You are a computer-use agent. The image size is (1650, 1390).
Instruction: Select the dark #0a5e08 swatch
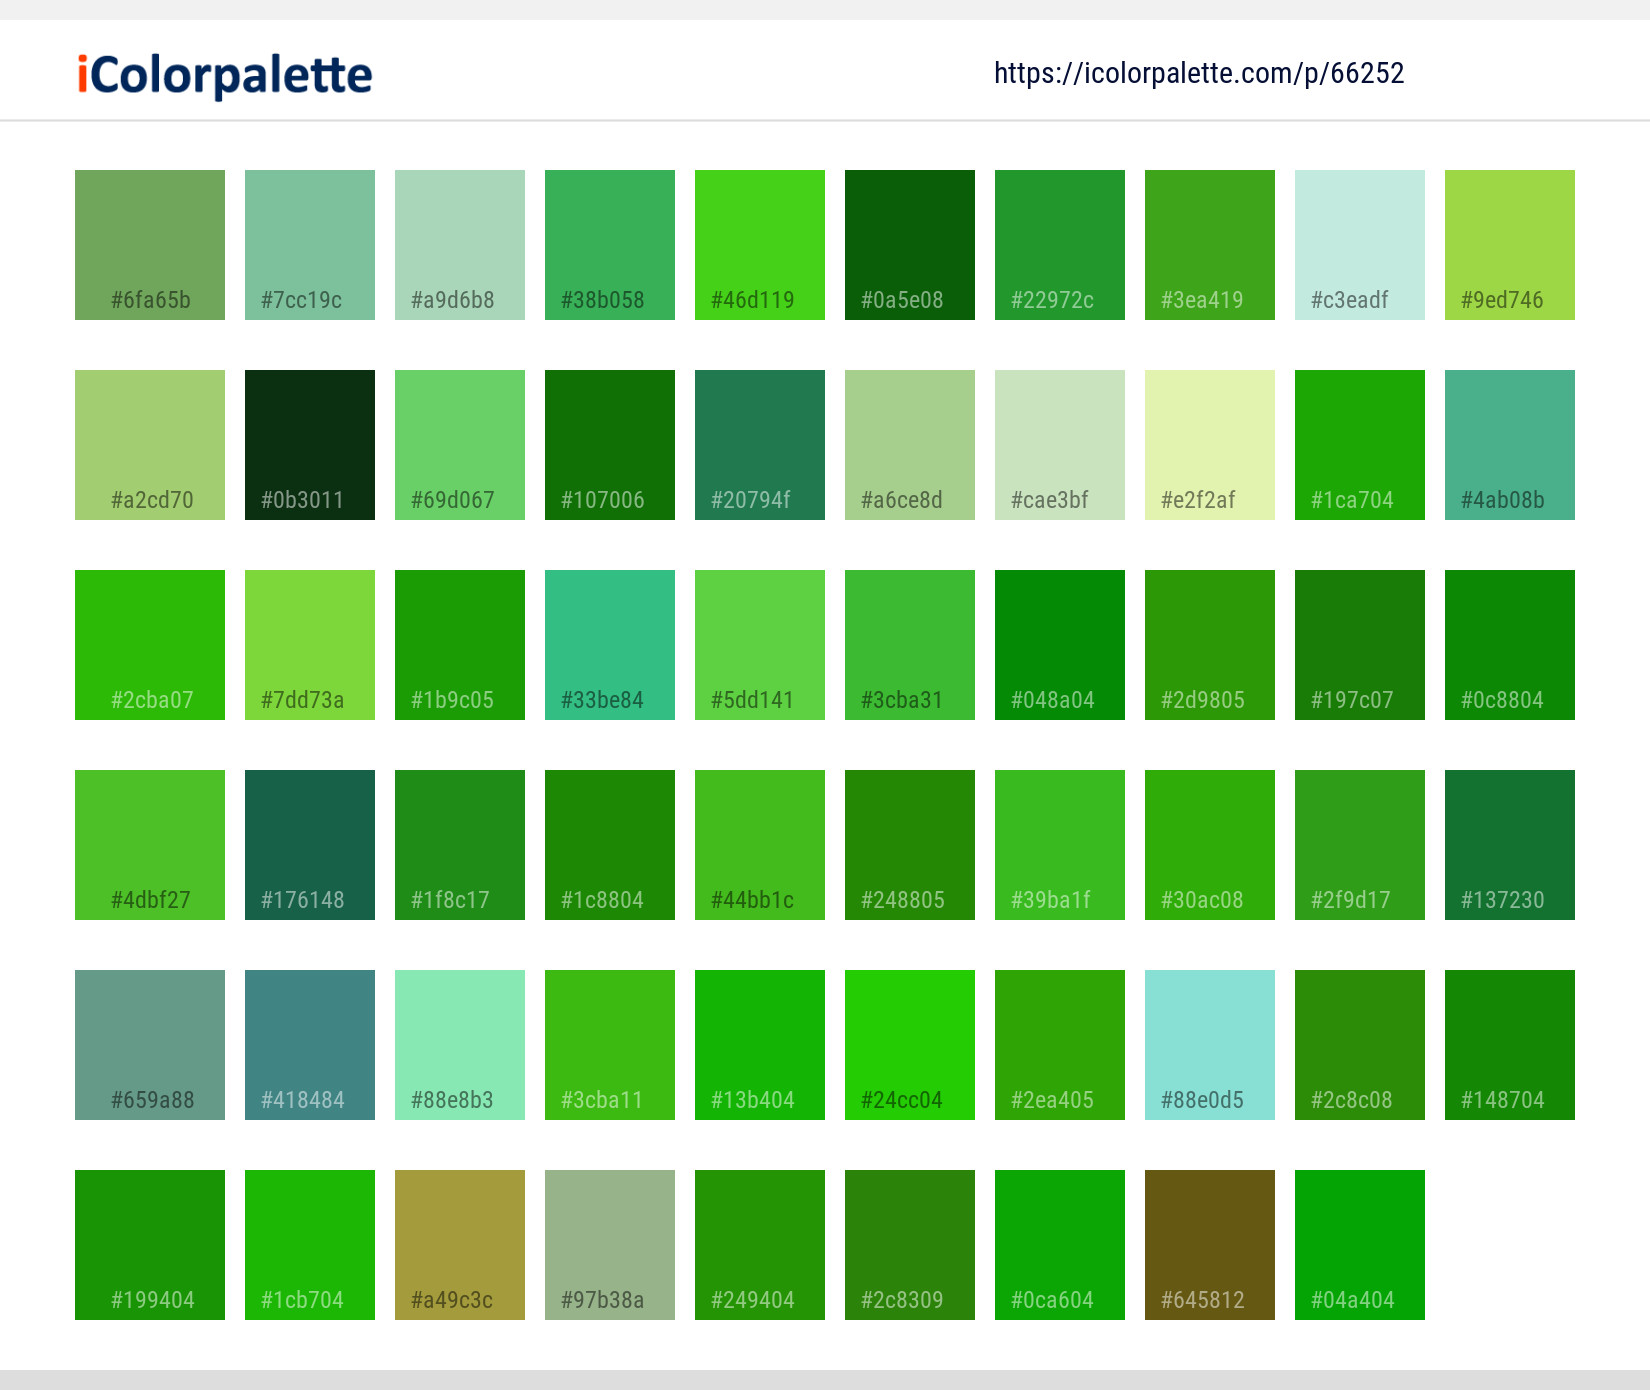click(910, 245)
